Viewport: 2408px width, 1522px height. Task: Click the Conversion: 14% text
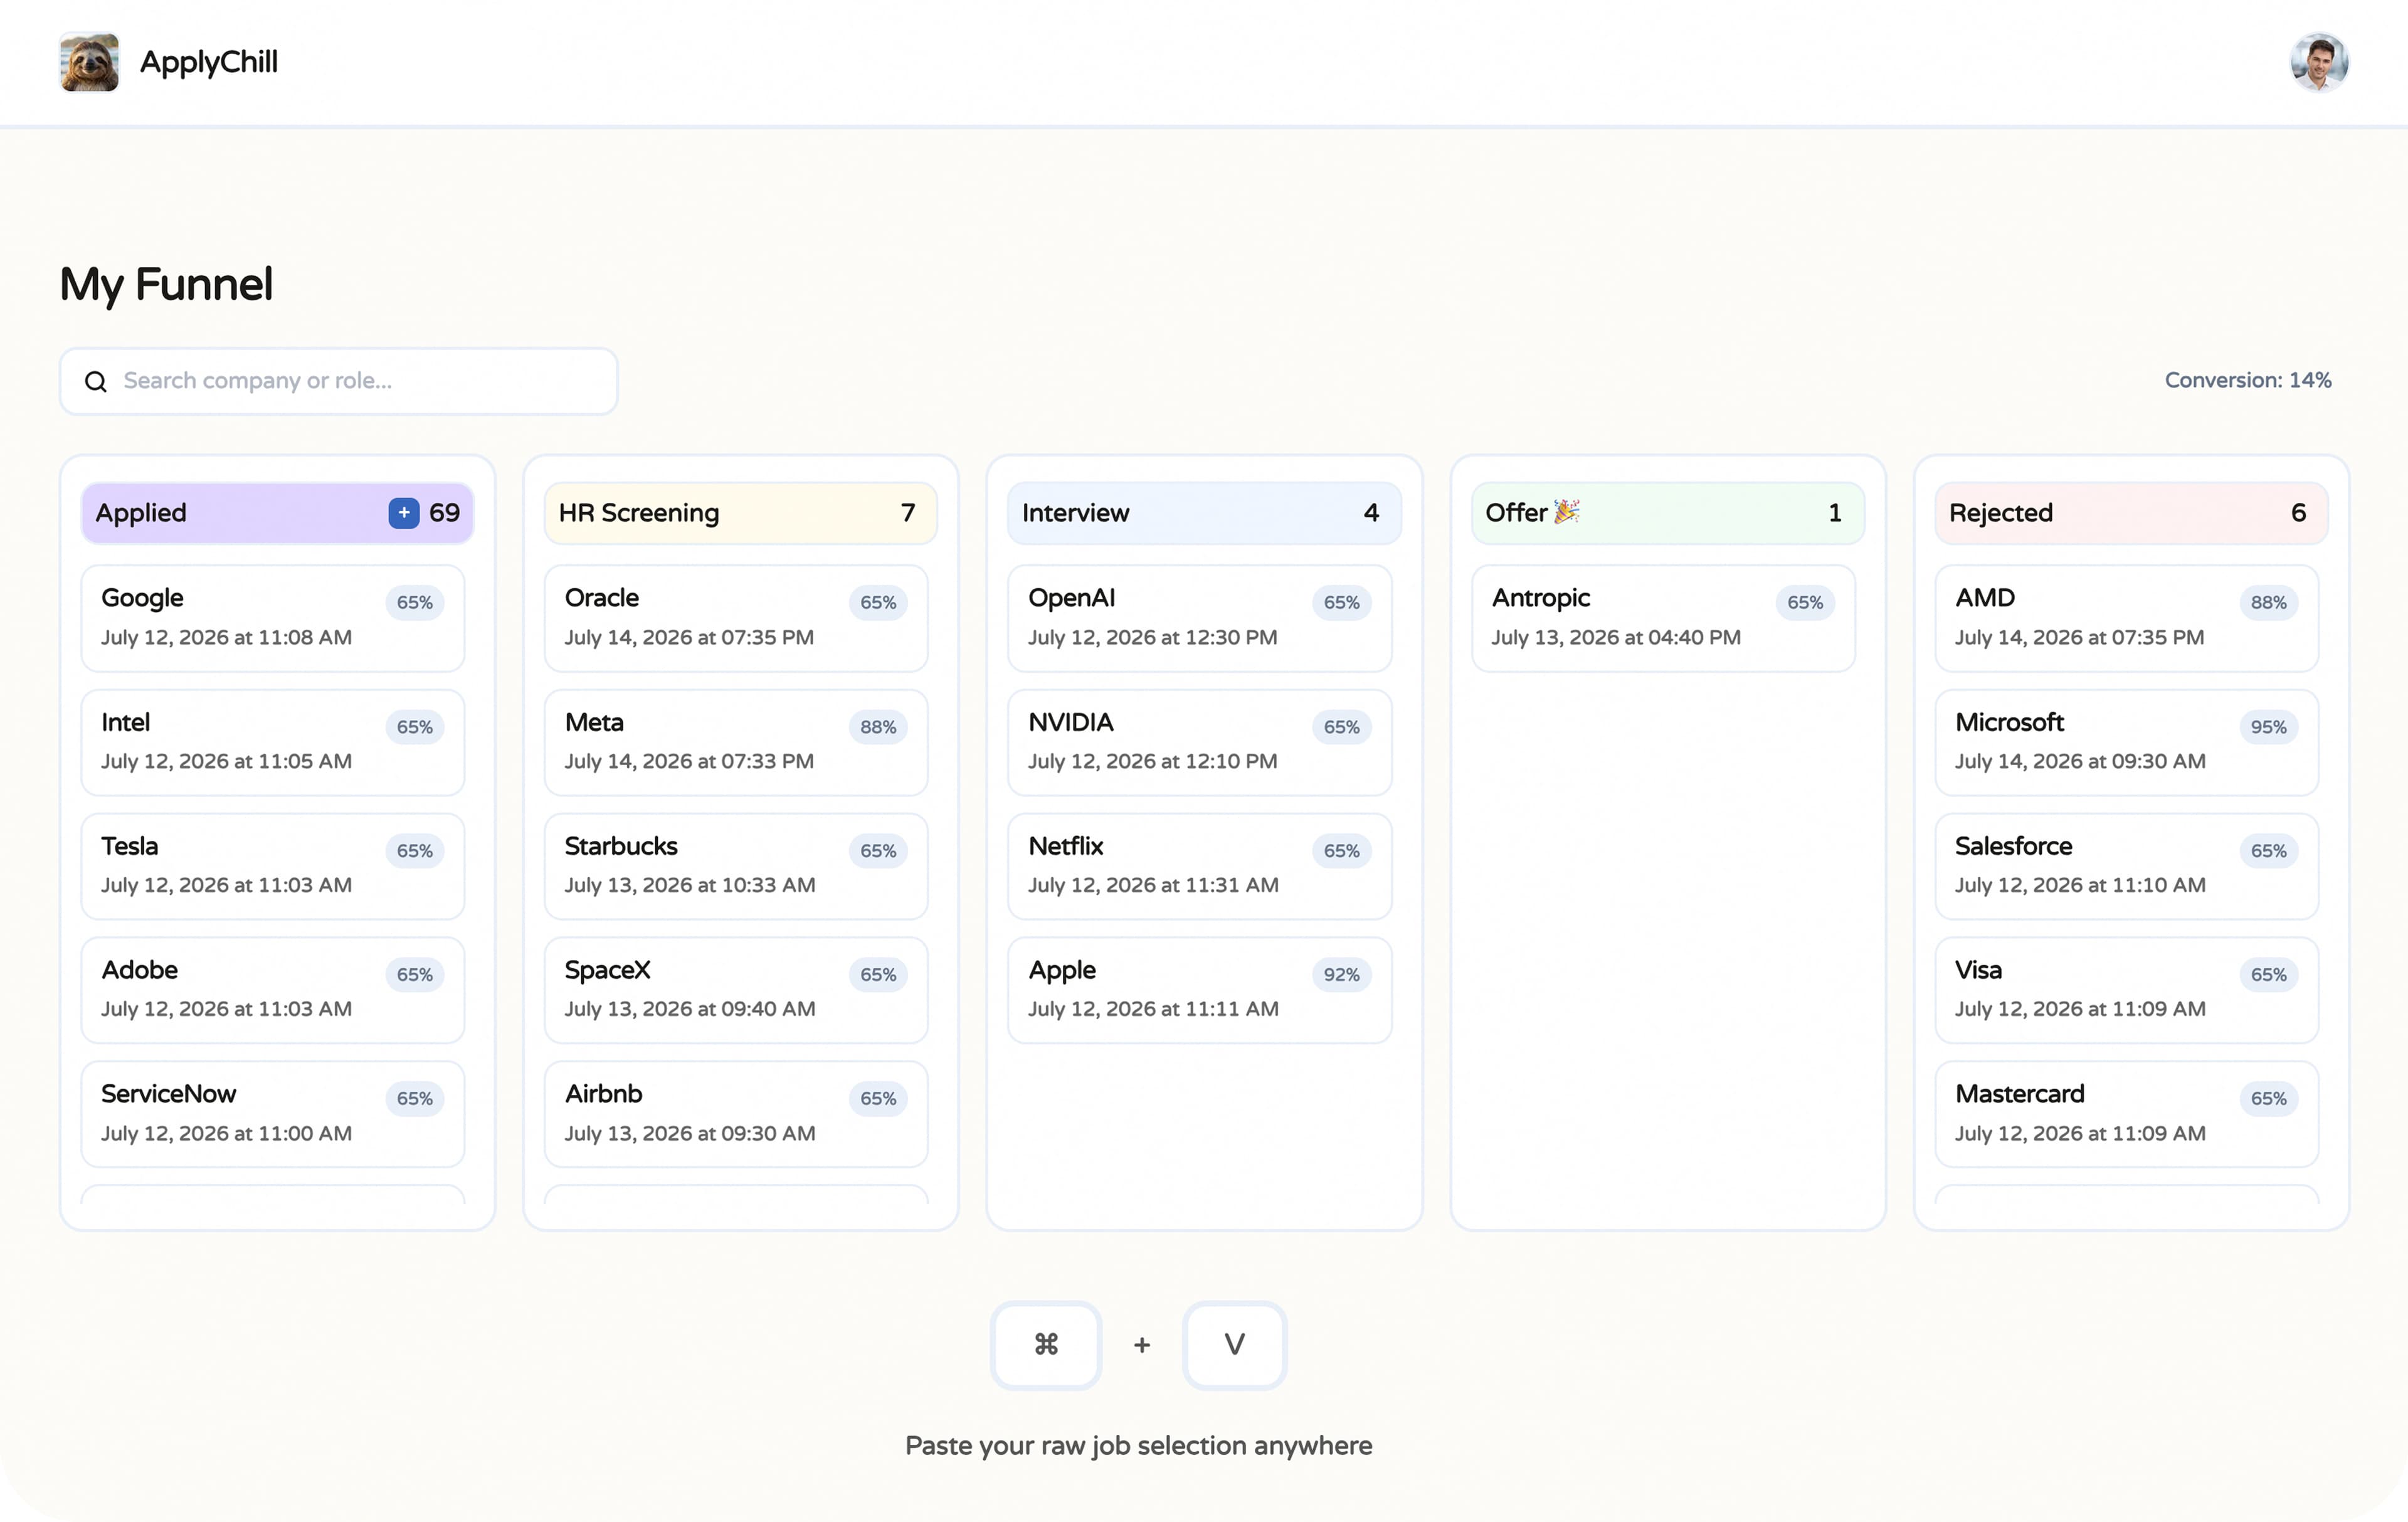click(x=2248, y=381)
